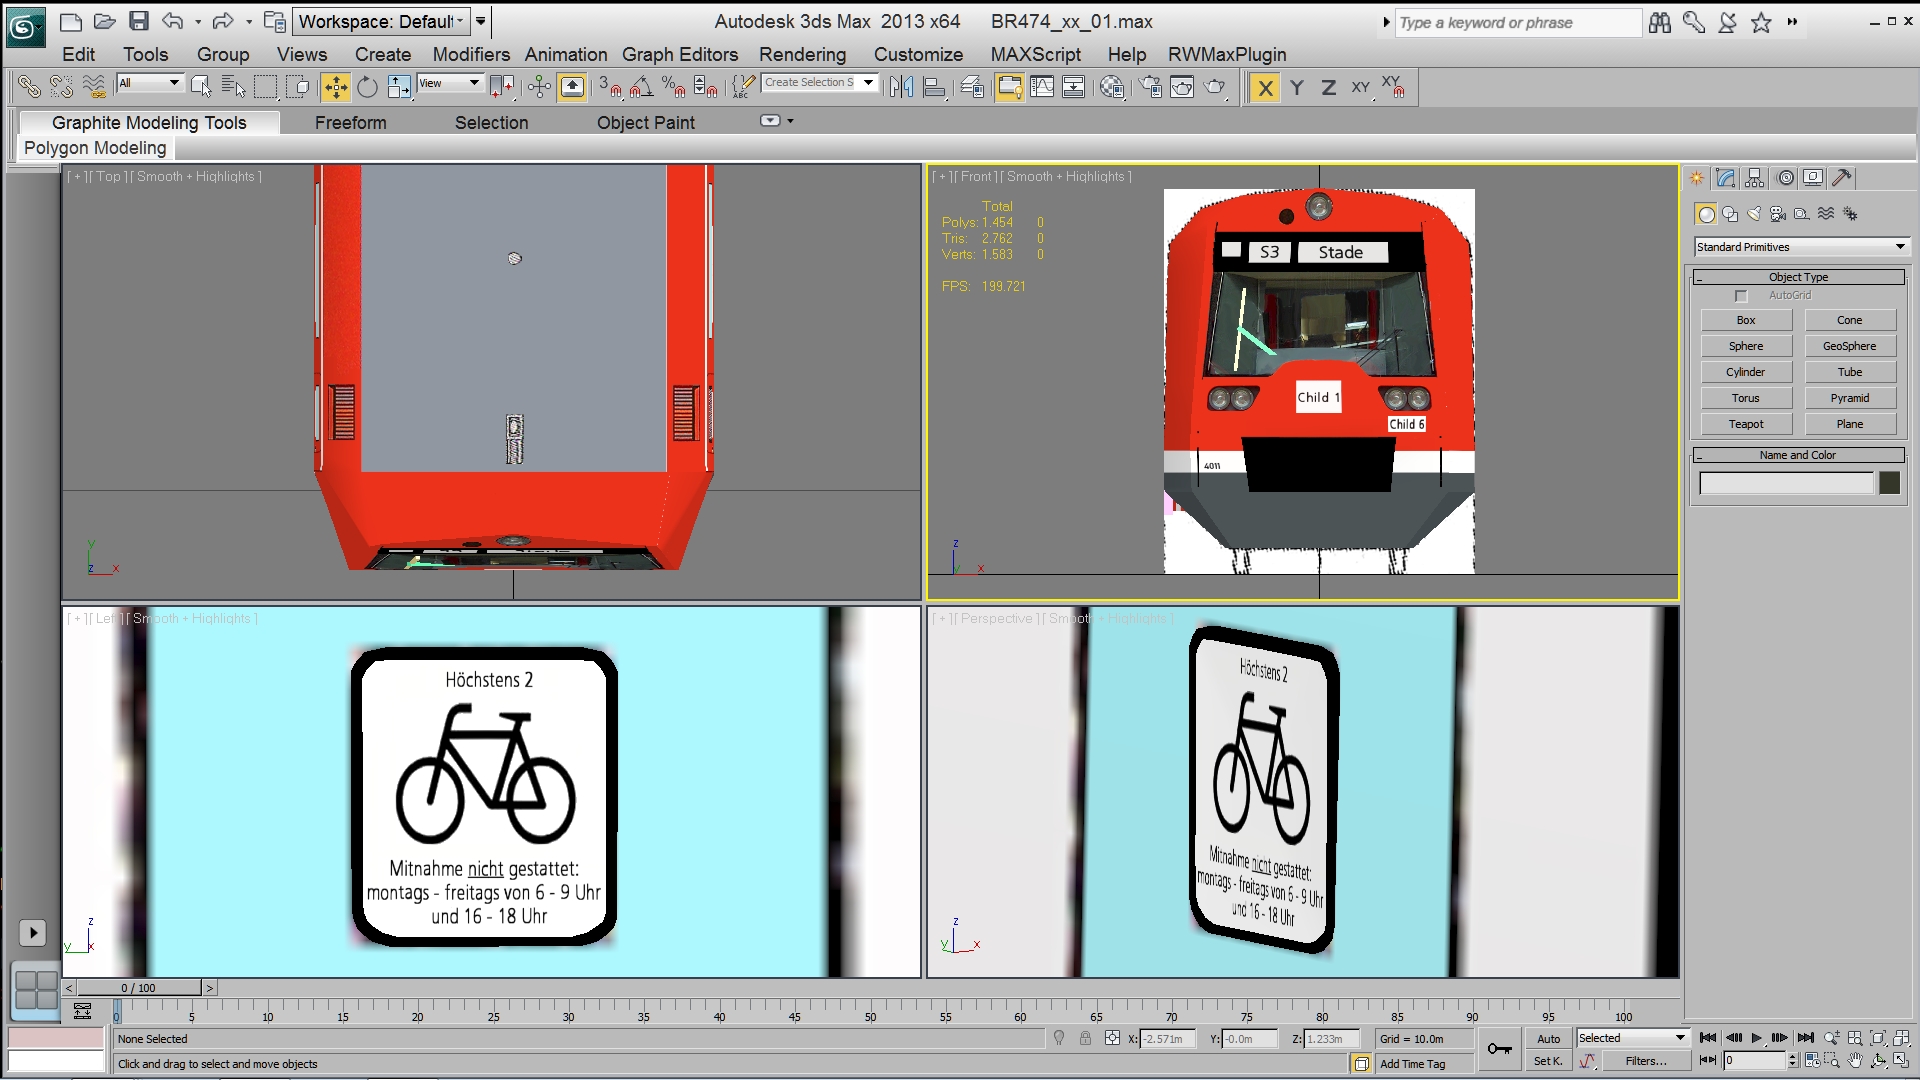The image size is (1920, 1080).
Task: Click the object color swatch
Action: [1889, 483]
